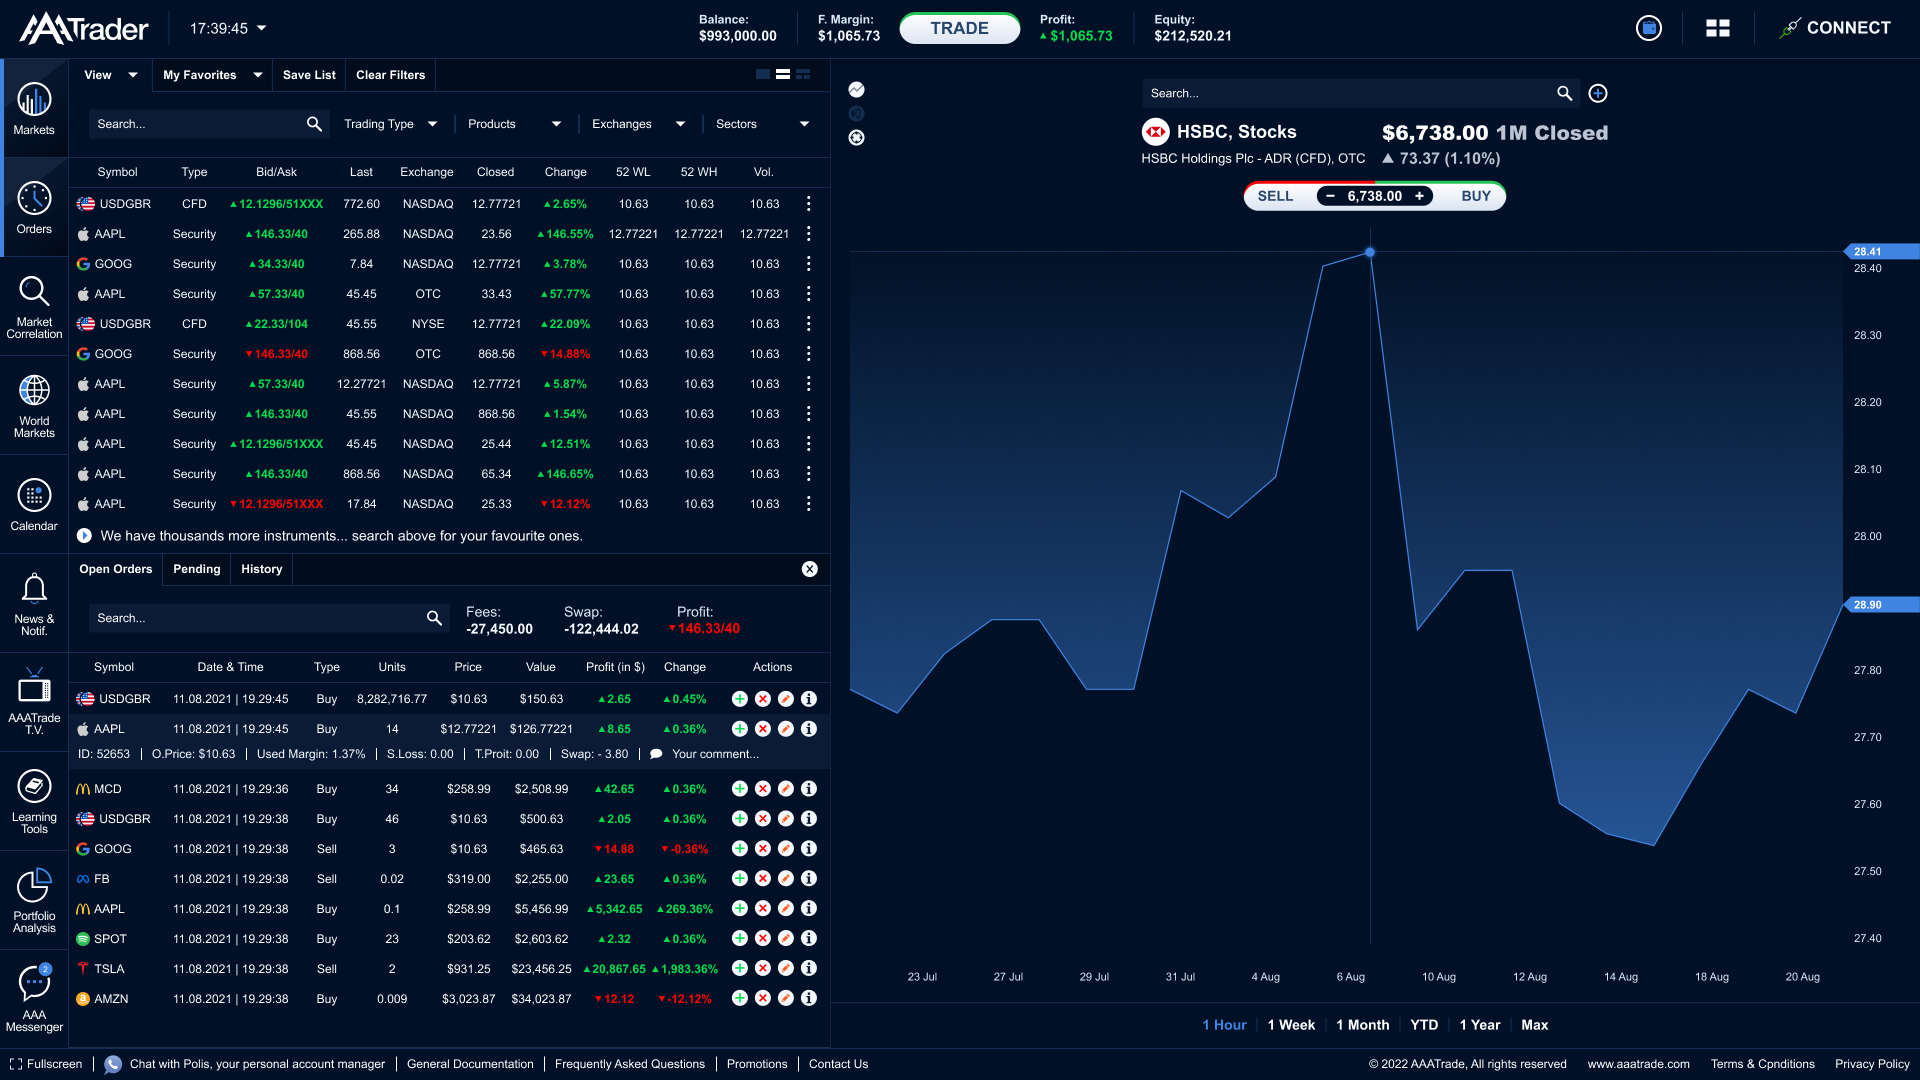Open the three-dot menu for GOOG 34.33/40 row
Image resolution: width=1920 pixels, height=1080 pixels.
808,264
